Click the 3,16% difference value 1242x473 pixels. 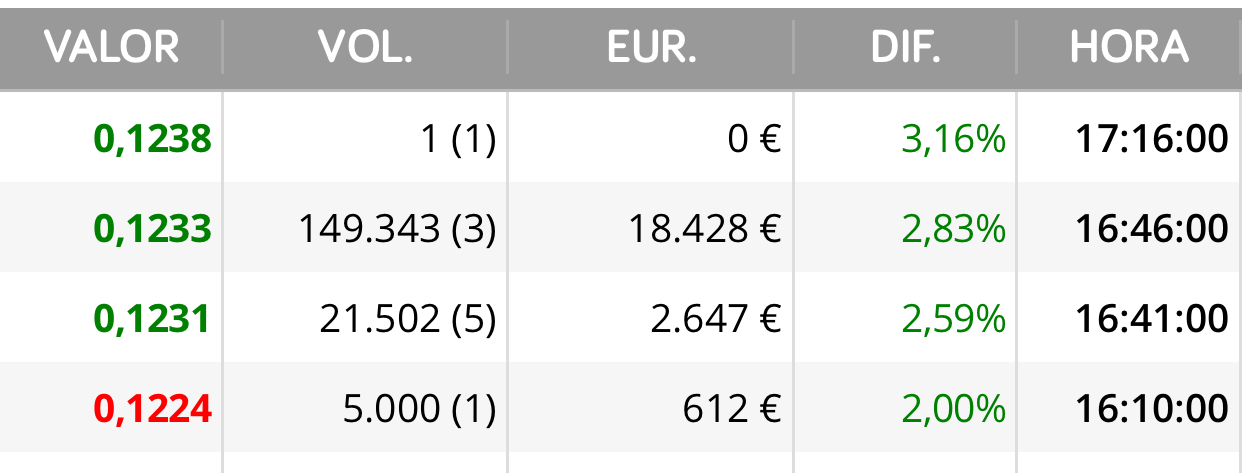(x=953, y=139)
